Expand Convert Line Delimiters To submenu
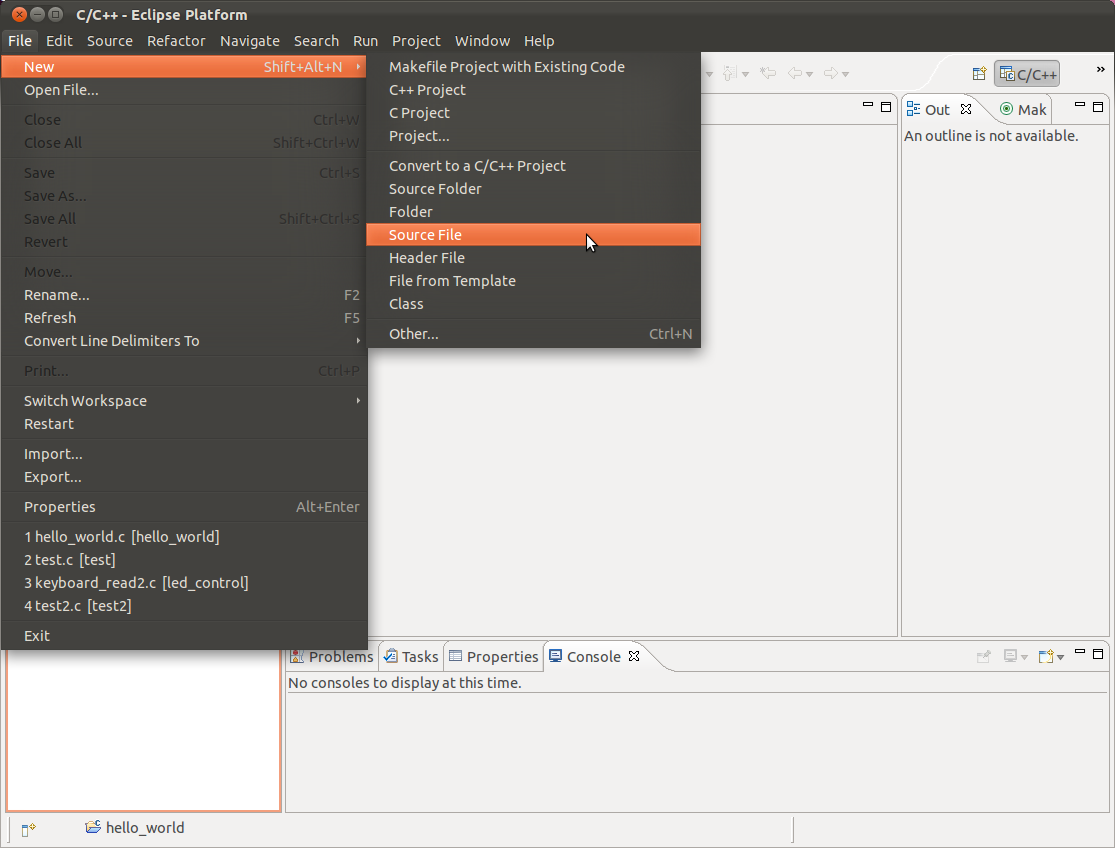 (x=183, y=341)
